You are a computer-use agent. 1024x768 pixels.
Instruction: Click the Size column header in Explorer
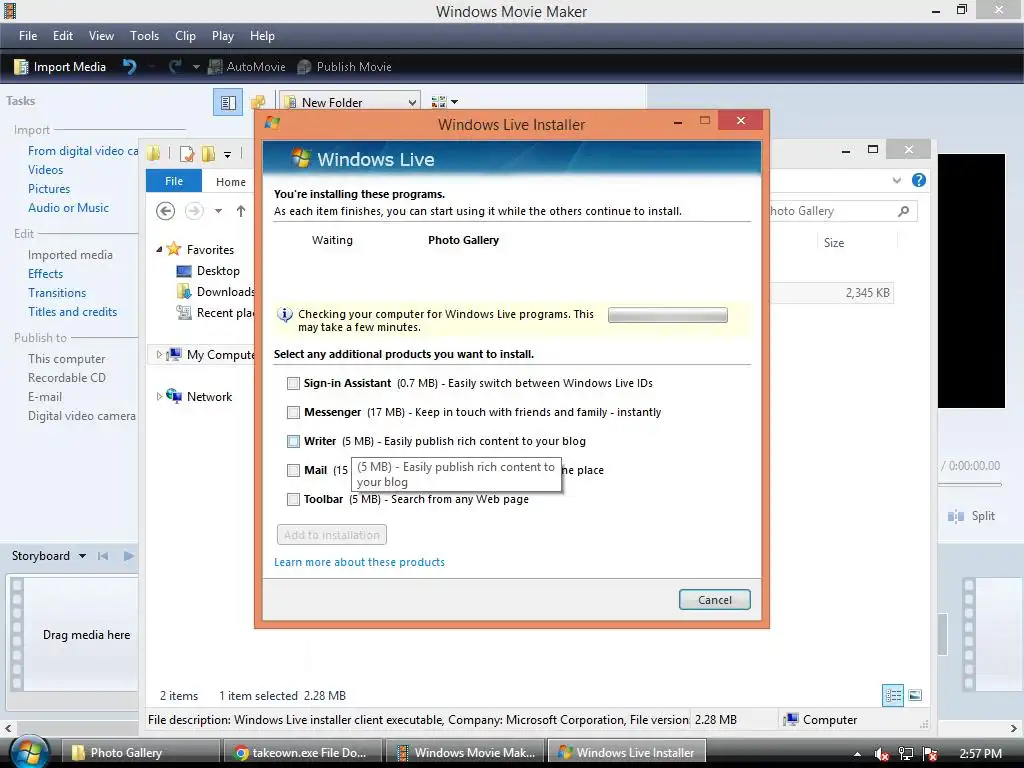pos(834,243)
